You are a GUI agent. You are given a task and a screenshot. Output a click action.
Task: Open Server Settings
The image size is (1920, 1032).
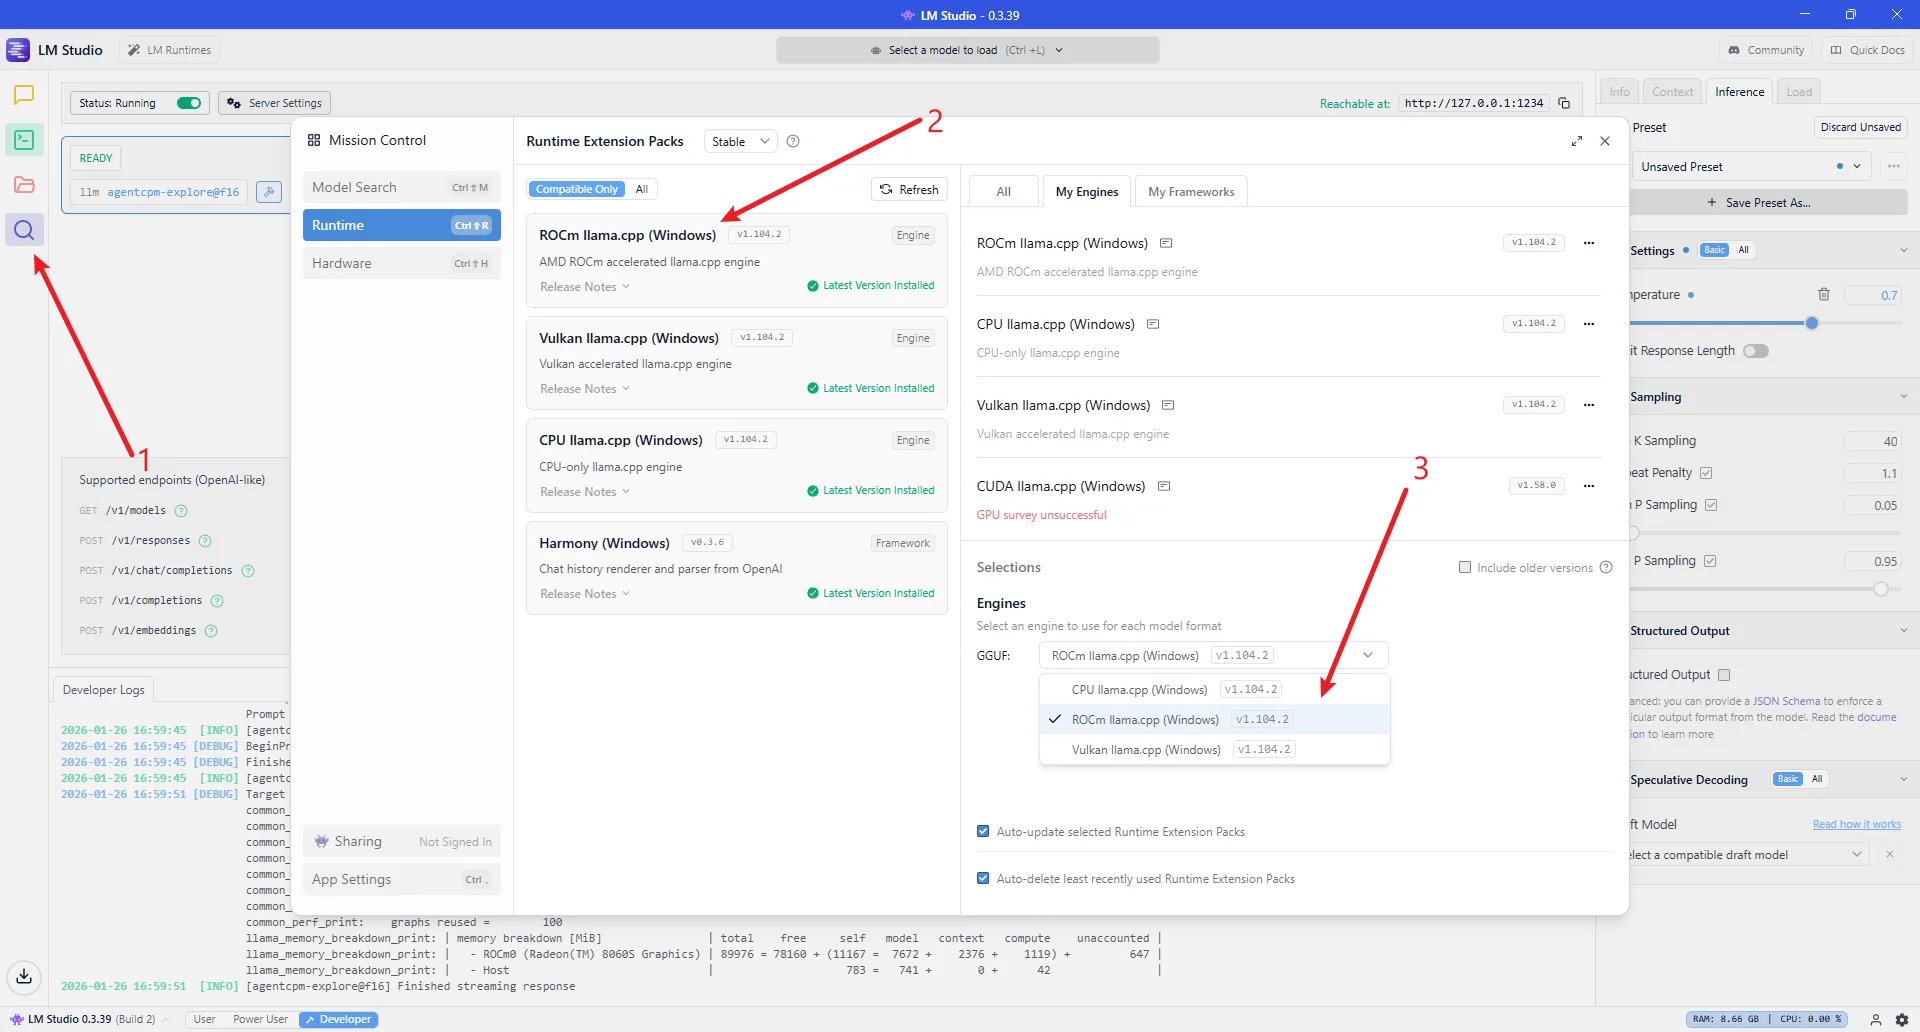click(274, 103)
